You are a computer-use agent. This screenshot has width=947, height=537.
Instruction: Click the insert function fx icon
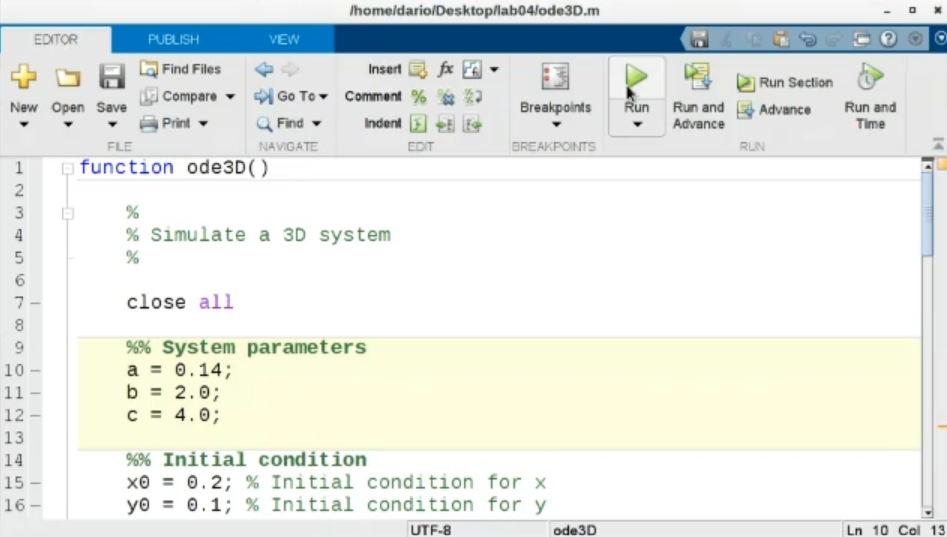pyautogui.click(x=445, y=69)
